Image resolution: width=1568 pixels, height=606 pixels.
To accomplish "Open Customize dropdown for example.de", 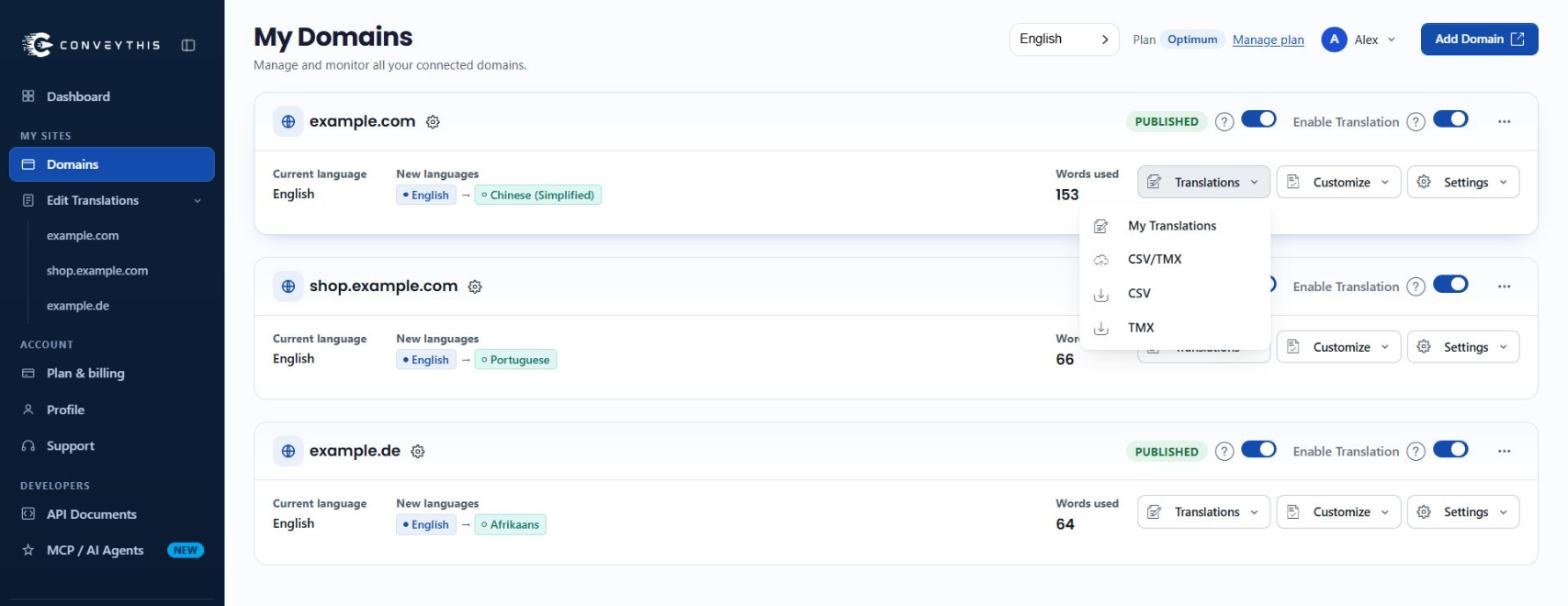I will [1339, 512].
